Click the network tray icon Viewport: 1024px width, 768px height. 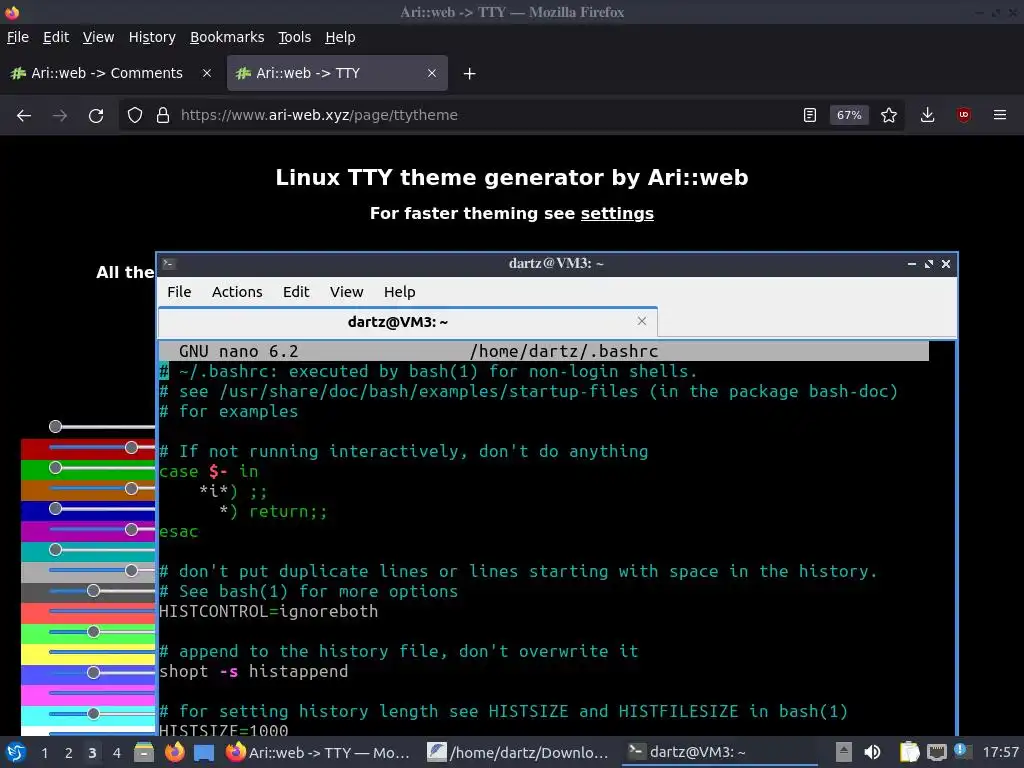936,752
